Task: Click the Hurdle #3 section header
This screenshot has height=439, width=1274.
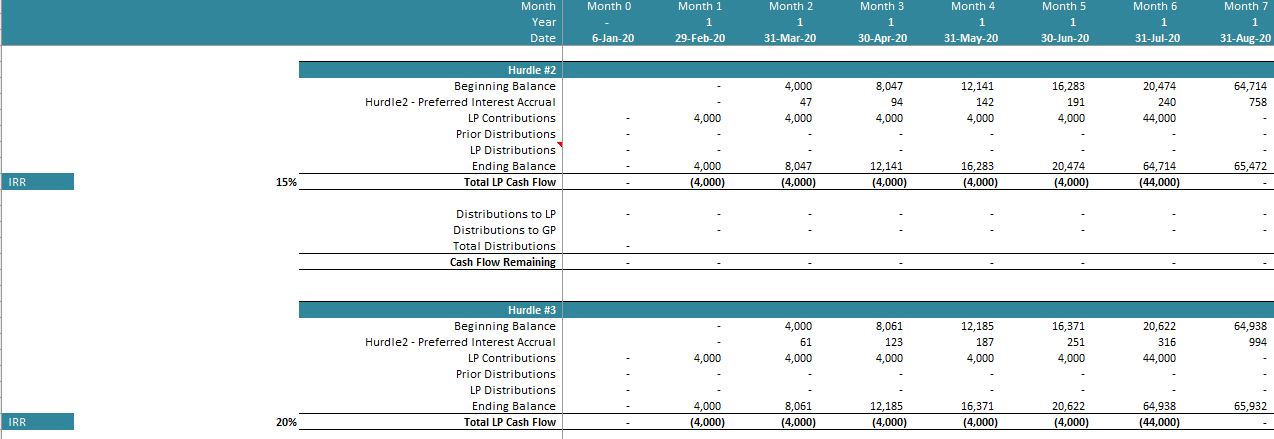Action: click(x=531, y=310)
